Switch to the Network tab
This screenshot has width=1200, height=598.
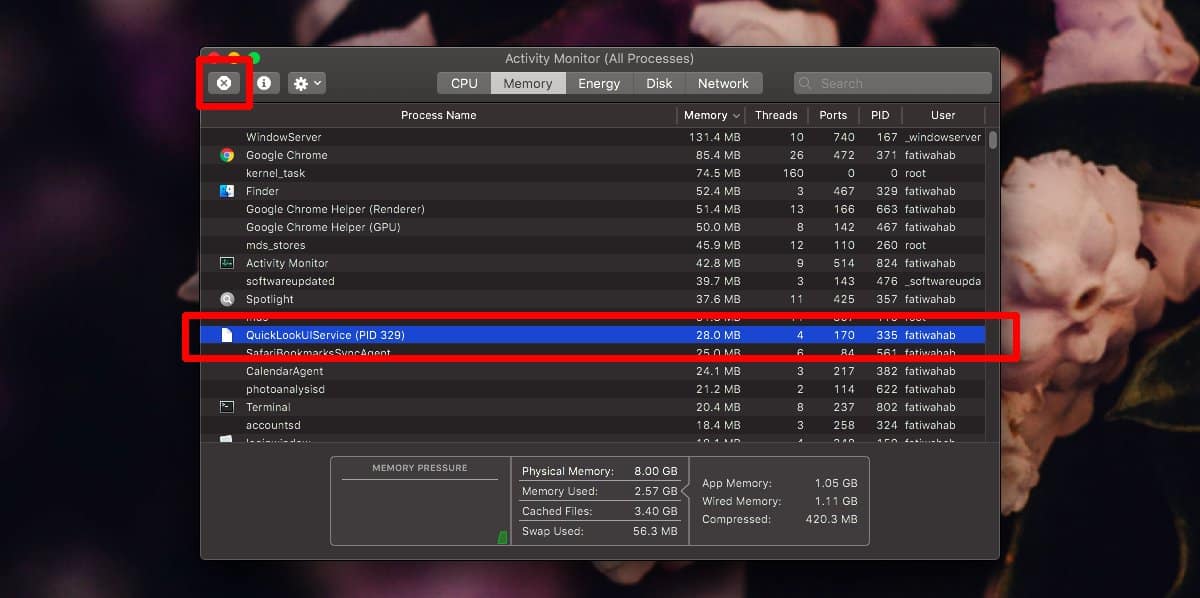723,83
